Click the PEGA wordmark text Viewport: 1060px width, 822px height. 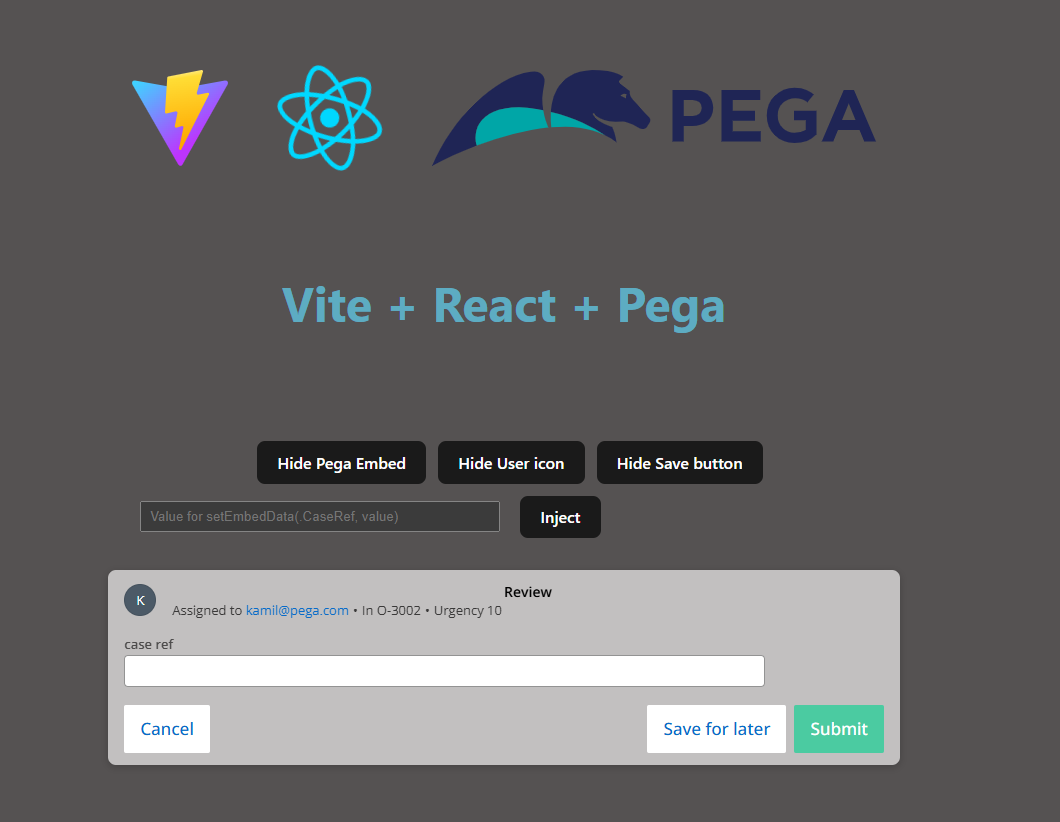pos(773,116)
